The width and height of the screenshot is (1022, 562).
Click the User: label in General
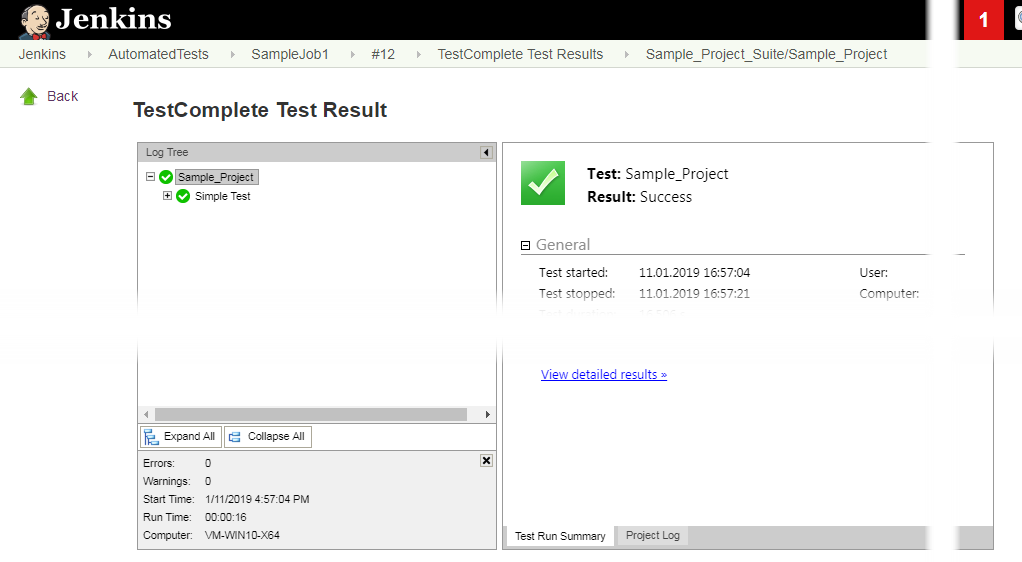tap(873, 273)
